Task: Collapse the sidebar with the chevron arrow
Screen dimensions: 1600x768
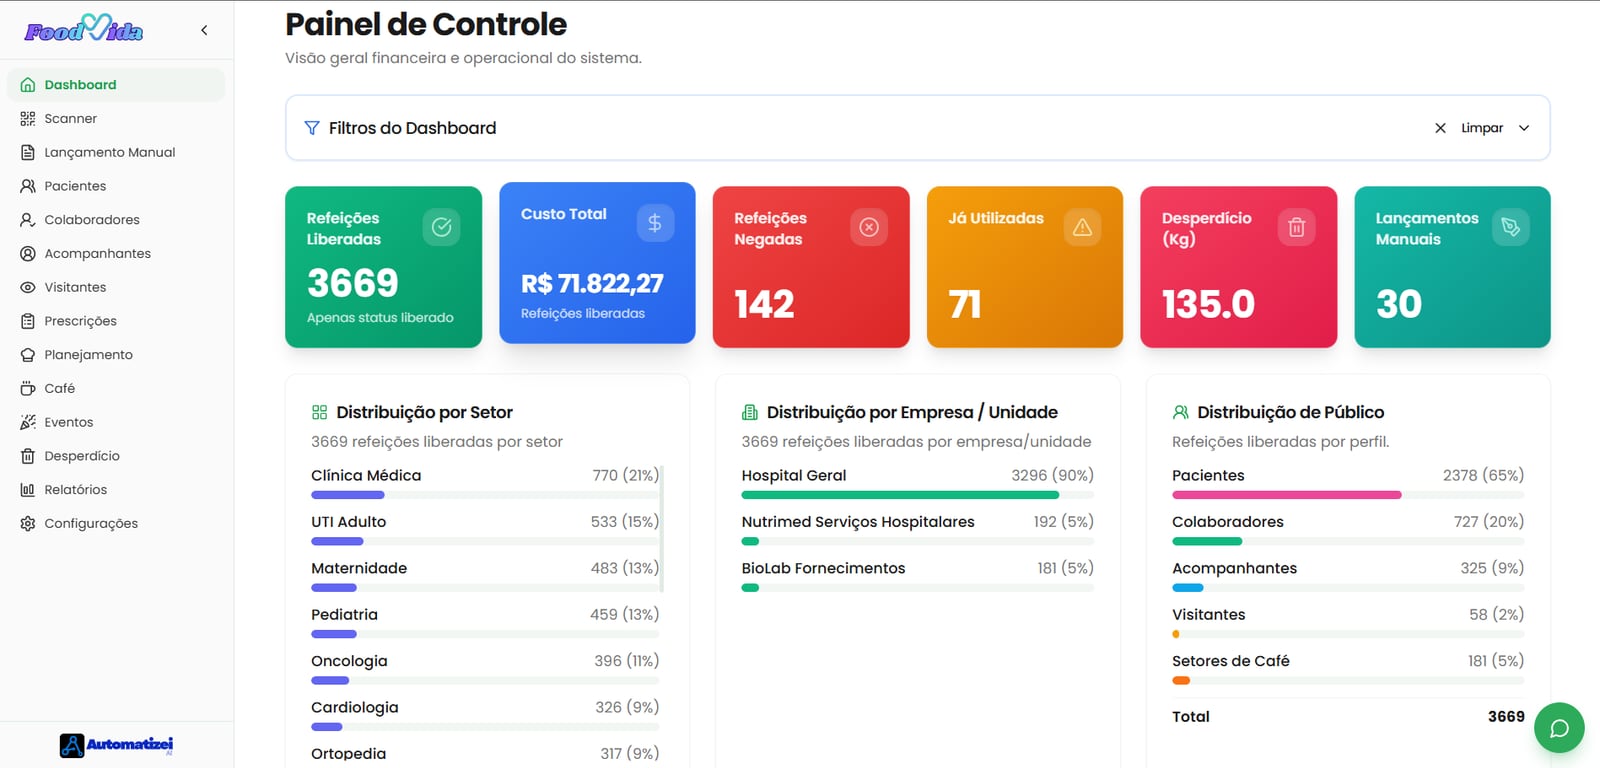Action: (204, 30)
